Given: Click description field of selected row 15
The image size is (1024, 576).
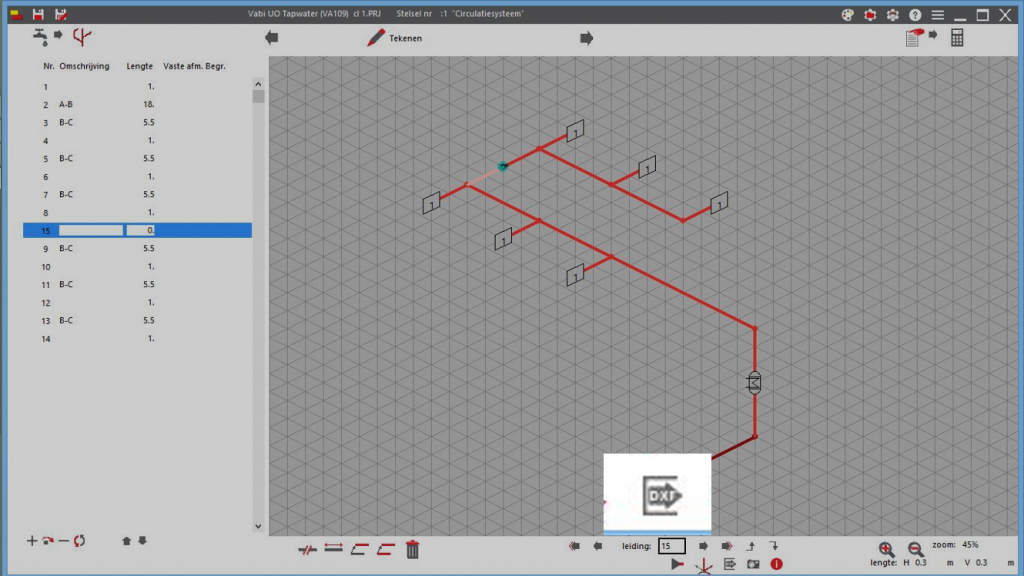Looking at the screenshot, I should (x=91, y=230).
